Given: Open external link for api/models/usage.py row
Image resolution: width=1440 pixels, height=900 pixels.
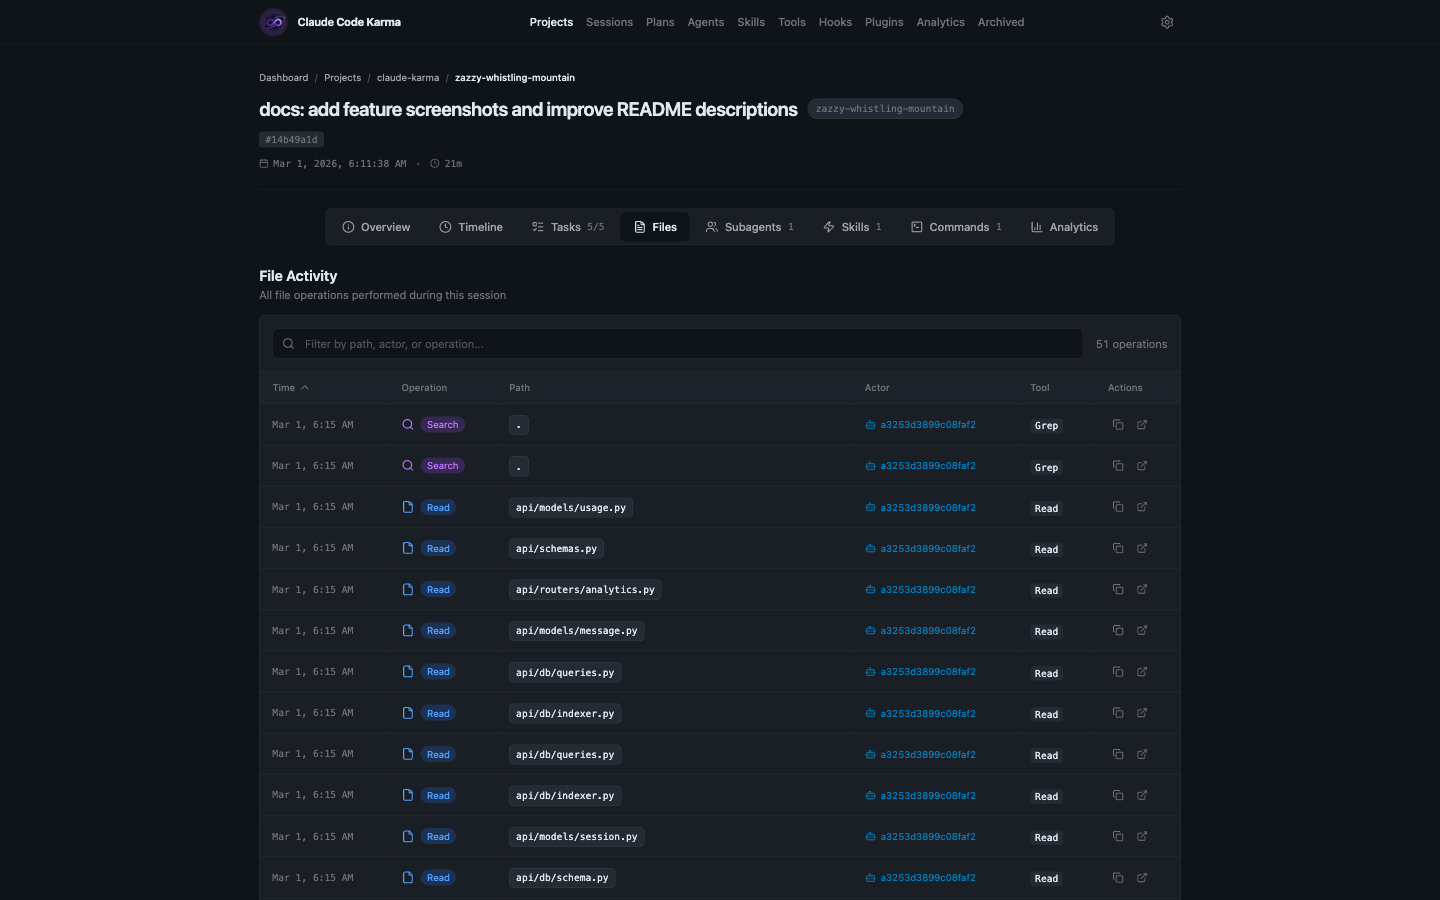Looking at the screenshot, I should (x=1142, y=507).
